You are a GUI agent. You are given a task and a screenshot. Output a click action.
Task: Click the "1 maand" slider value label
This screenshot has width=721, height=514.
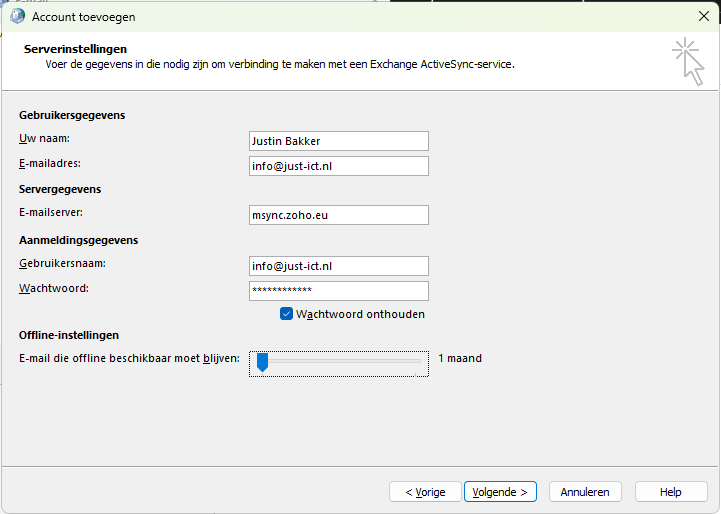460,358
